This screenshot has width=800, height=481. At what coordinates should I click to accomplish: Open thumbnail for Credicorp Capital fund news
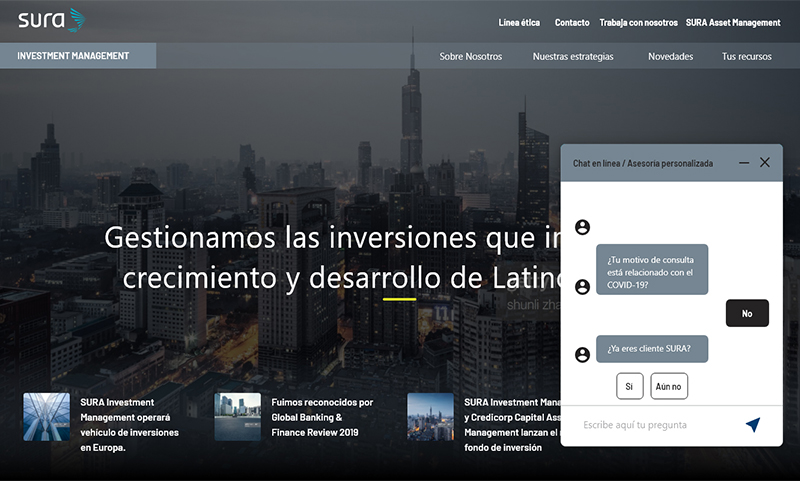430,416
